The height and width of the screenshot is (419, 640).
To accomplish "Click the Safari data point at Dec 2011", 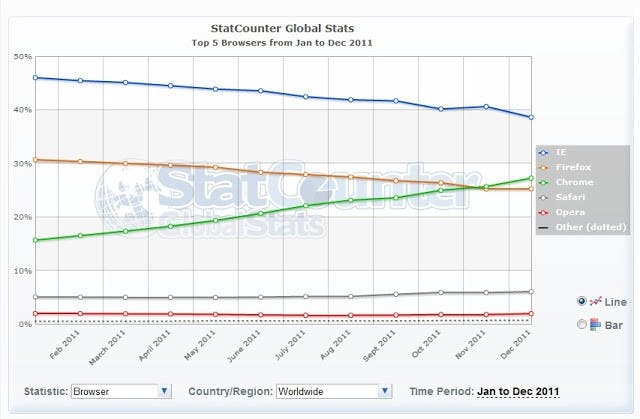I will [x=529, y=291].
